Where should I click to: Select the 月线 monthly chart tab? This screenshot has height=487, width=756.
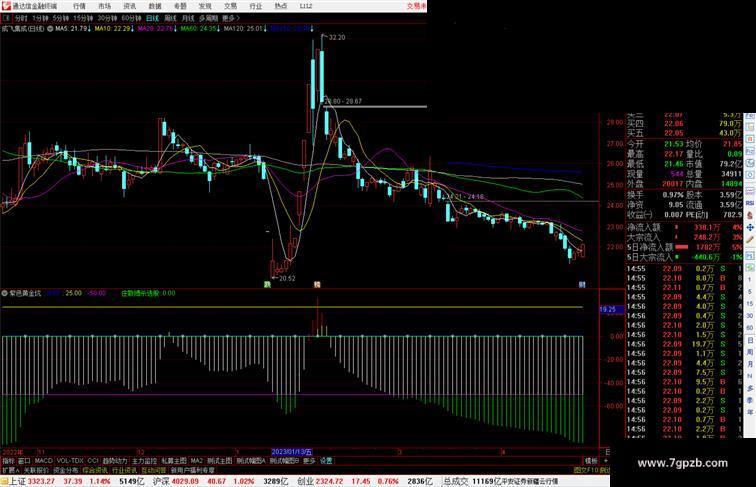(x=188, y=18)
